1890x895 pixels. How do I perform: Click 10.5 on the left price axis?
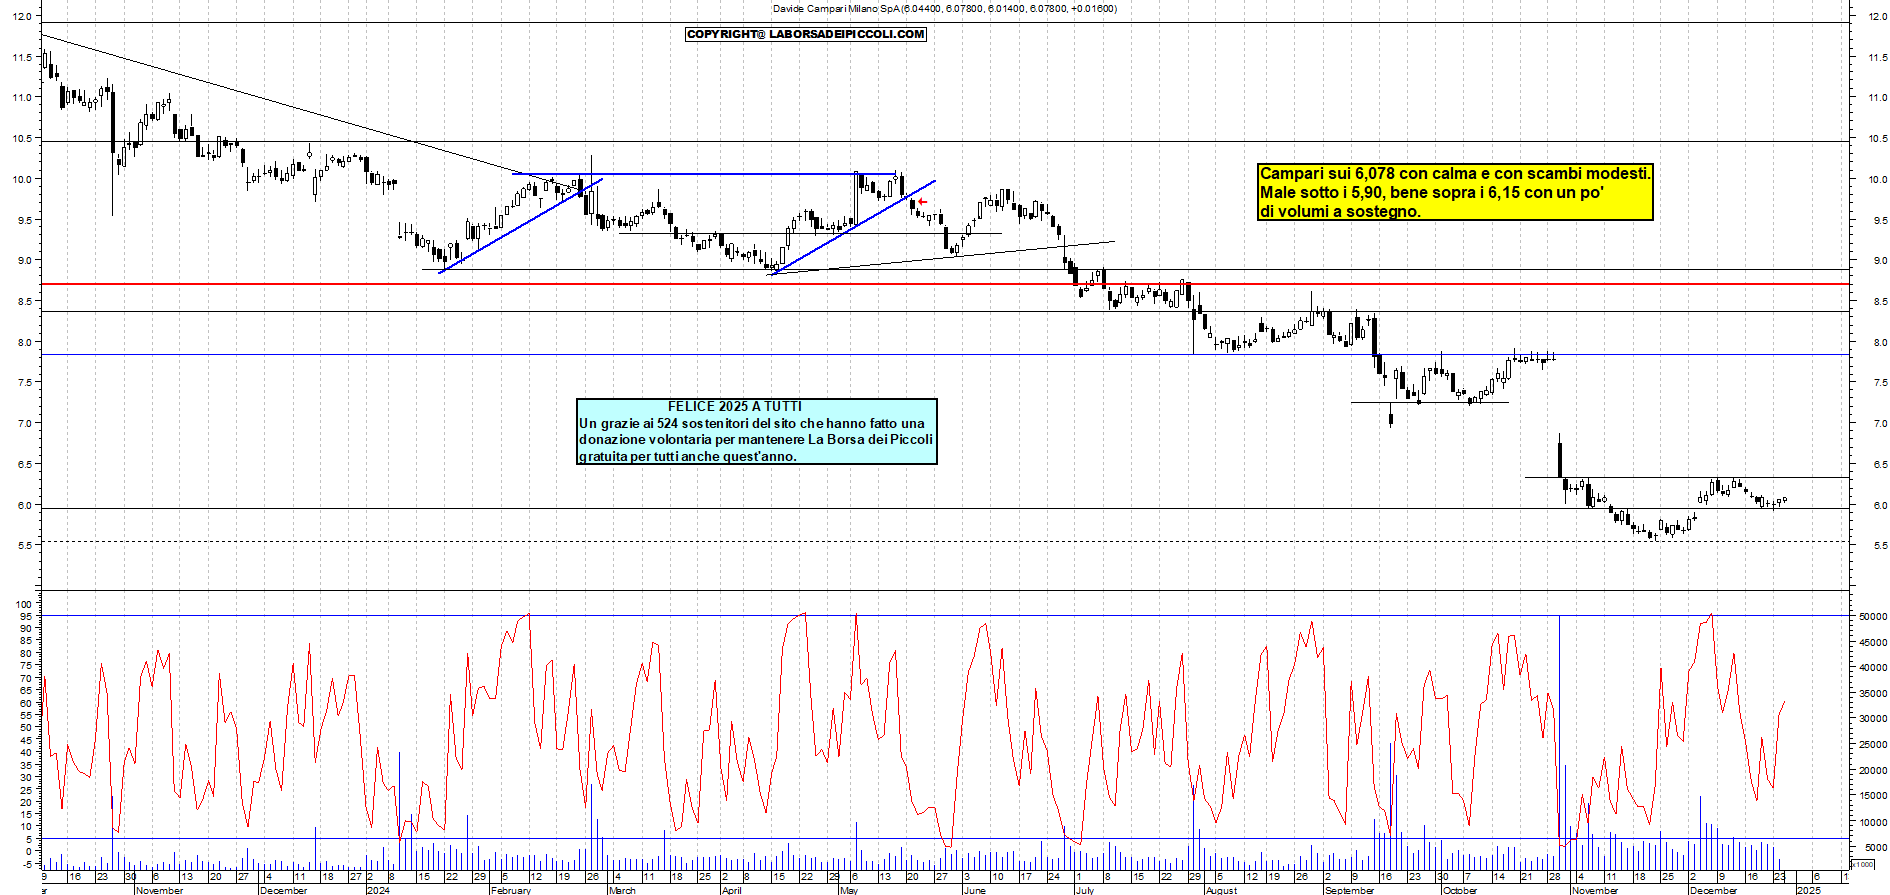pos(21,139)
